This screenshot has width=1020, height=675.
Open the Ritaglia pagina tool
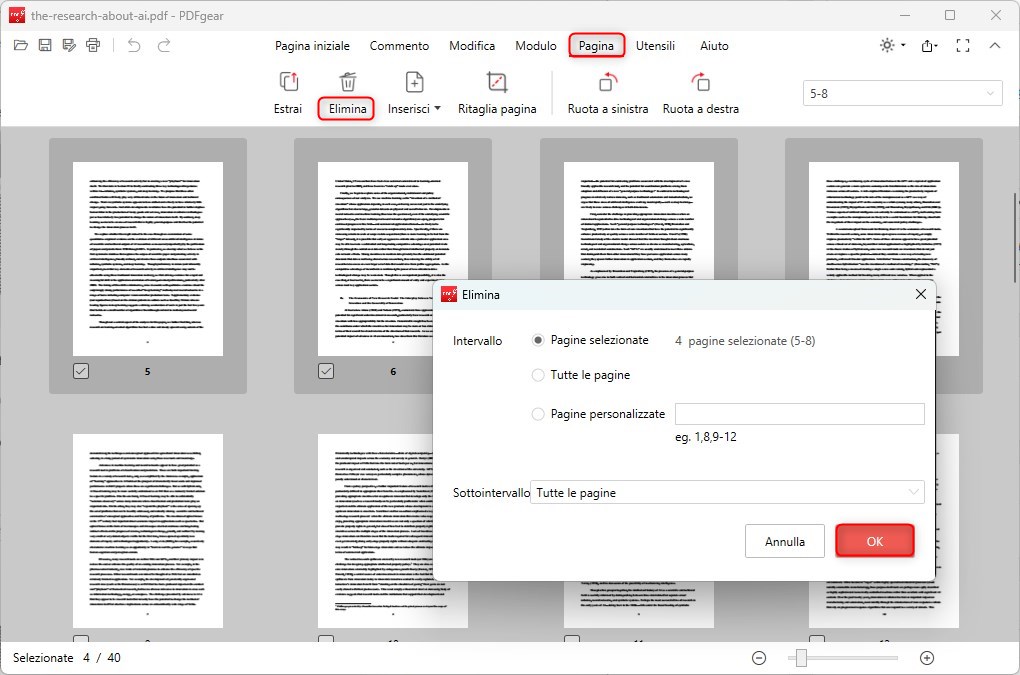tap(497, 90)
